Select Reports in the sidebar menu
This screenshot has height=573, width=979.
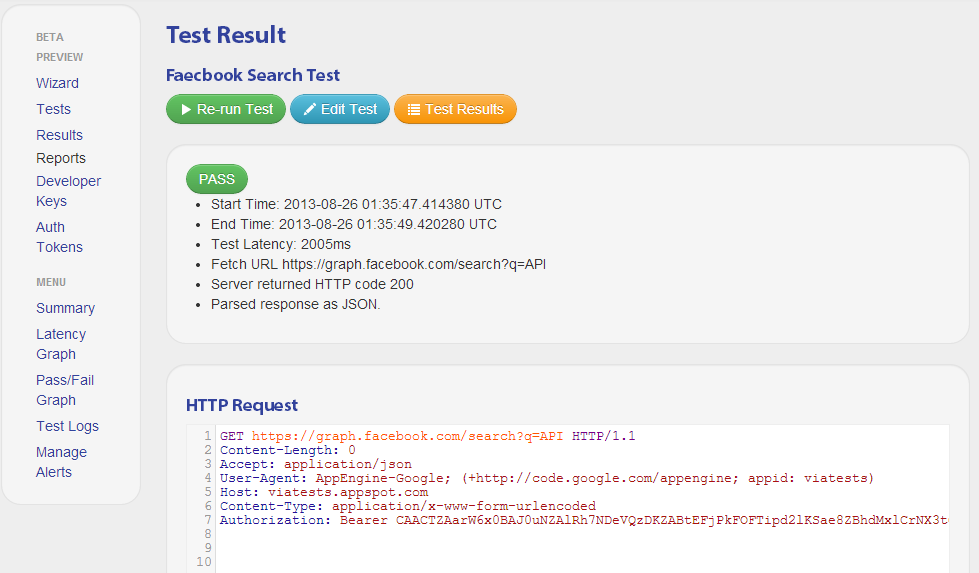click(x=61, y=159)
